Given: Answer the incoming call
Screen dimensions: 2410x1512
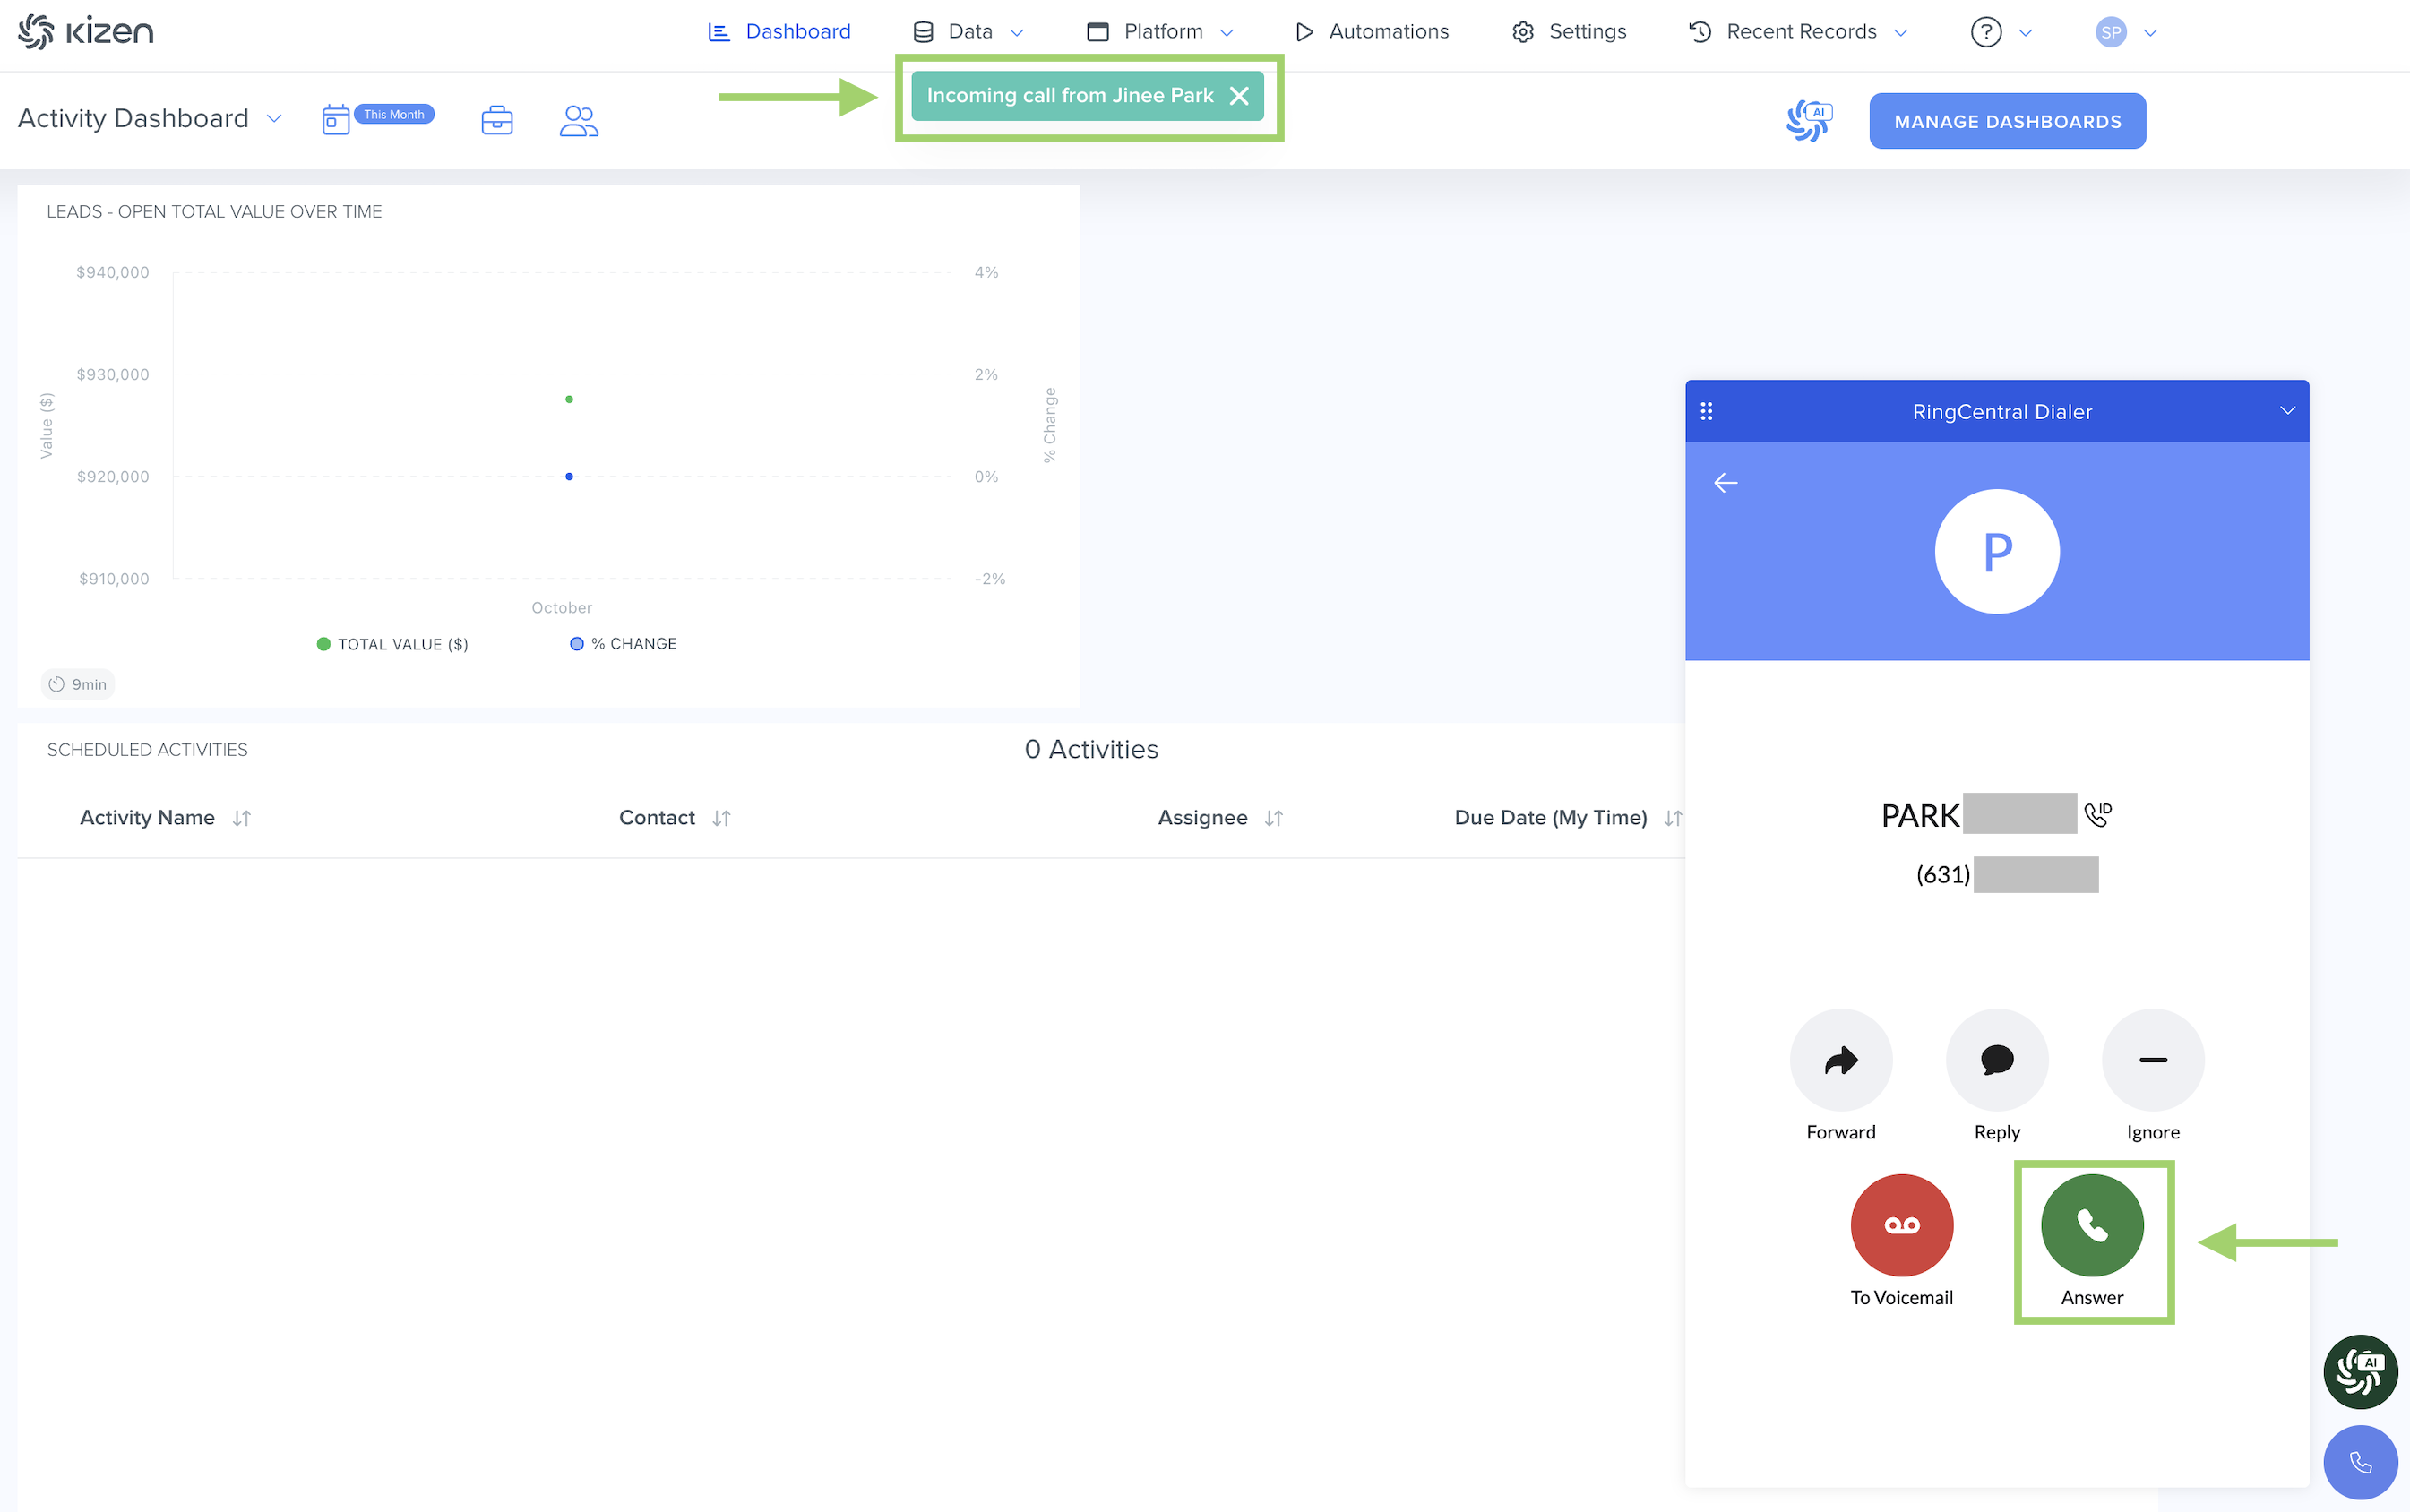Looking at the screenshot, I should pos(2091,1225).
